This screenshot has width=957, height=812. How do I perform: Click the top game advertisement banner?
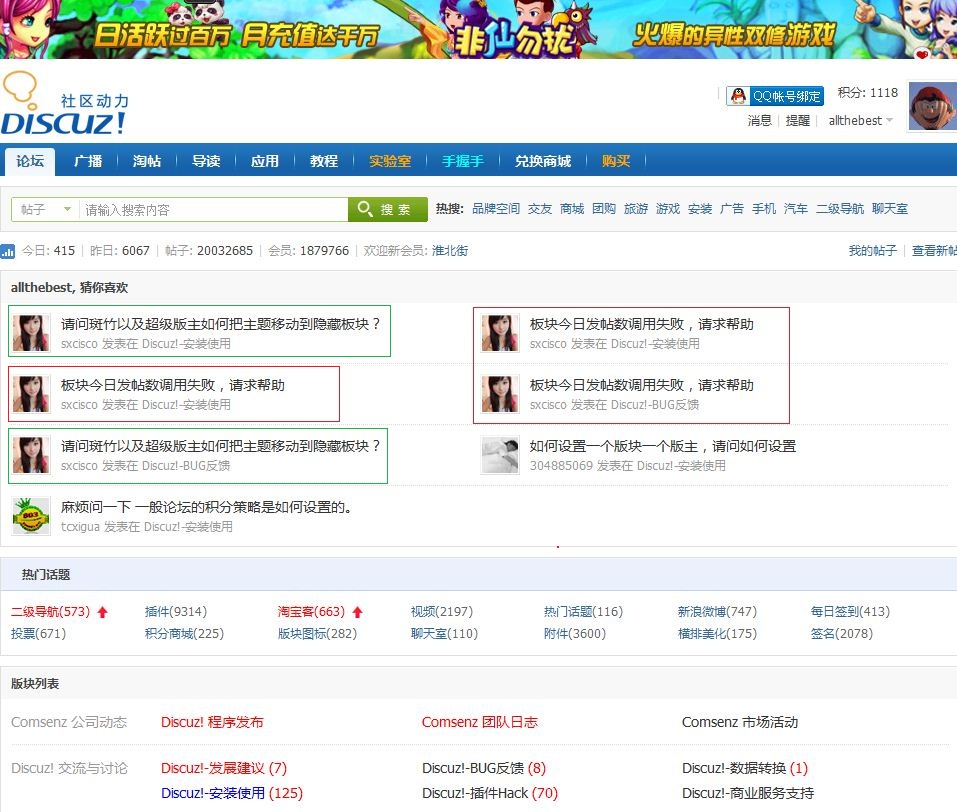(x=478, y=29)
